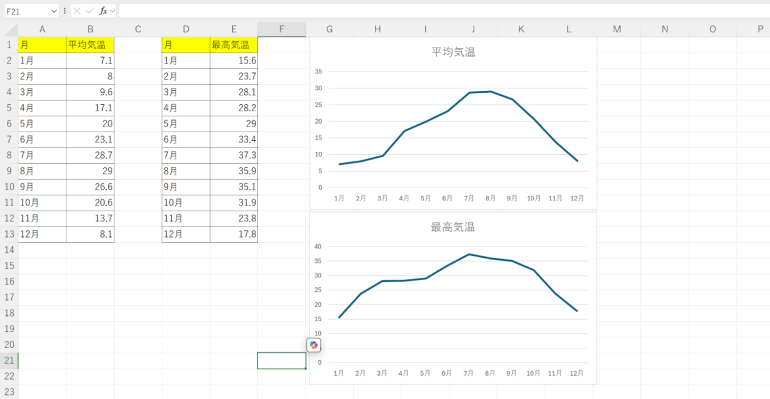Select the 最高気温 chart title
The width and height of the screenshot is (770, 399).
(453, 227)
